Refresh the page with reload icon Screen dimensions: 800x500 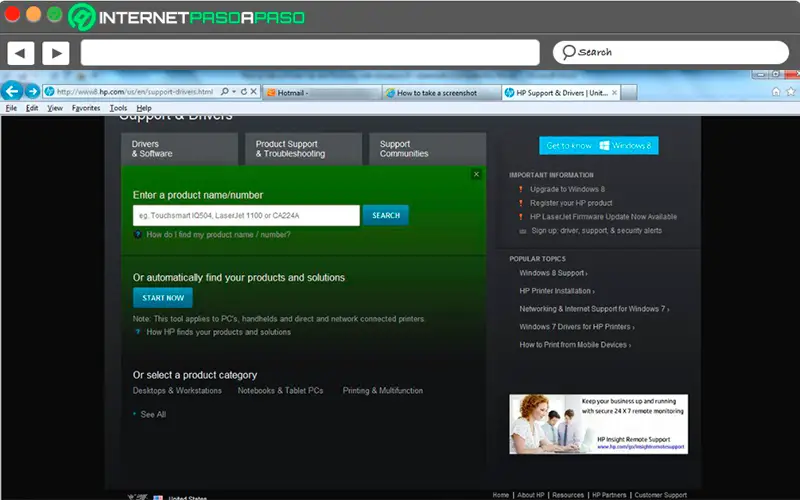pyautogui.click(x=243, y=92)
